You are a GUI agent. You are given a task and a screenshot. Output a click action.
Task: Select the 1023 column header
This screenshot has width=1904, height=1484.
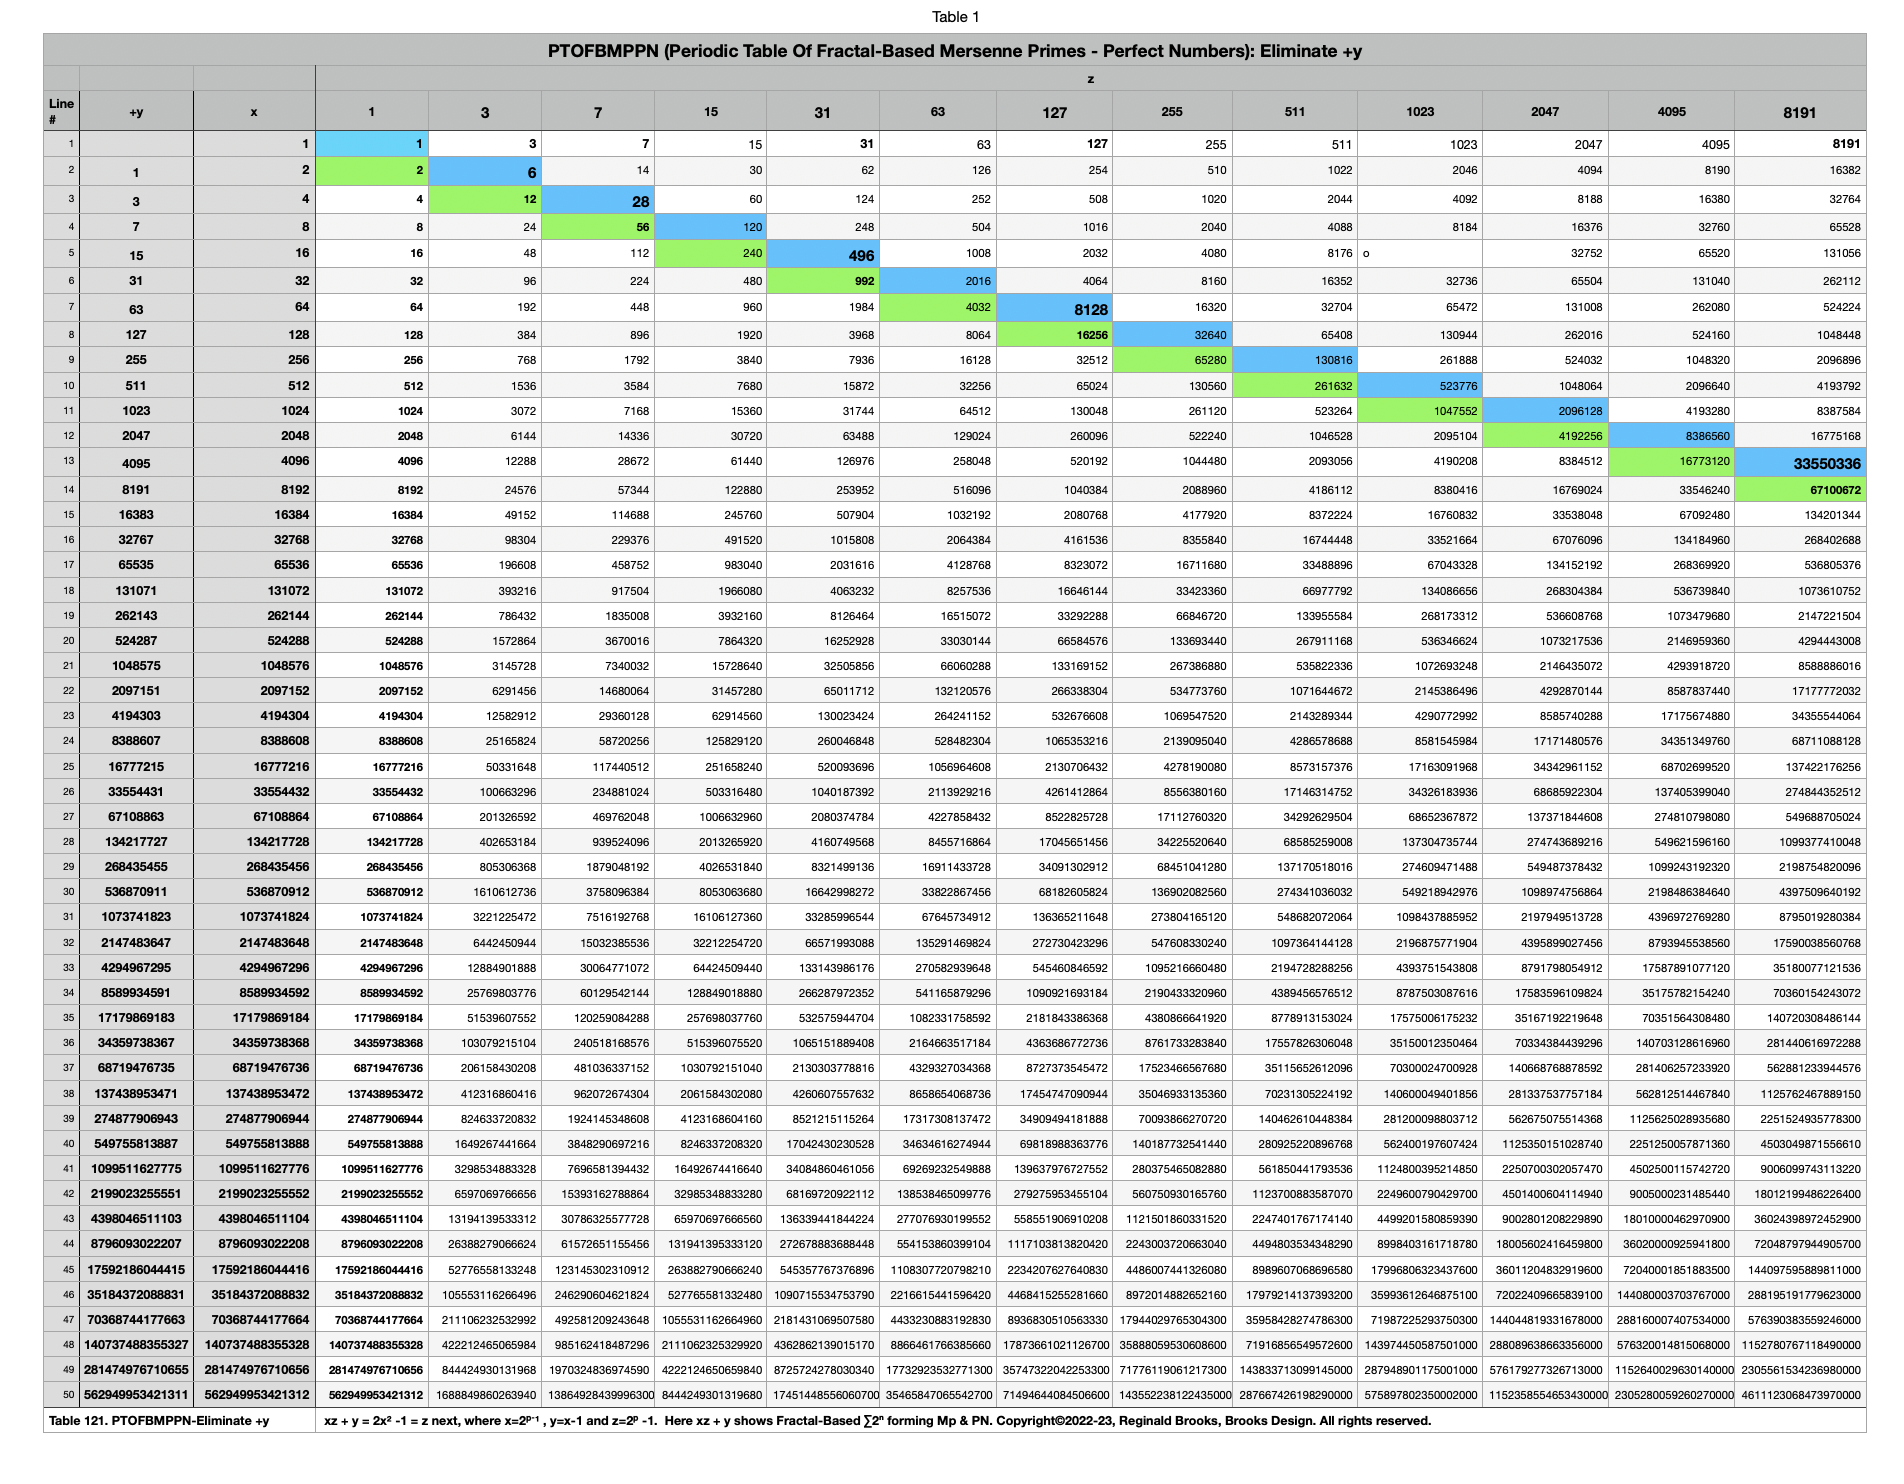click(1419, 112)
